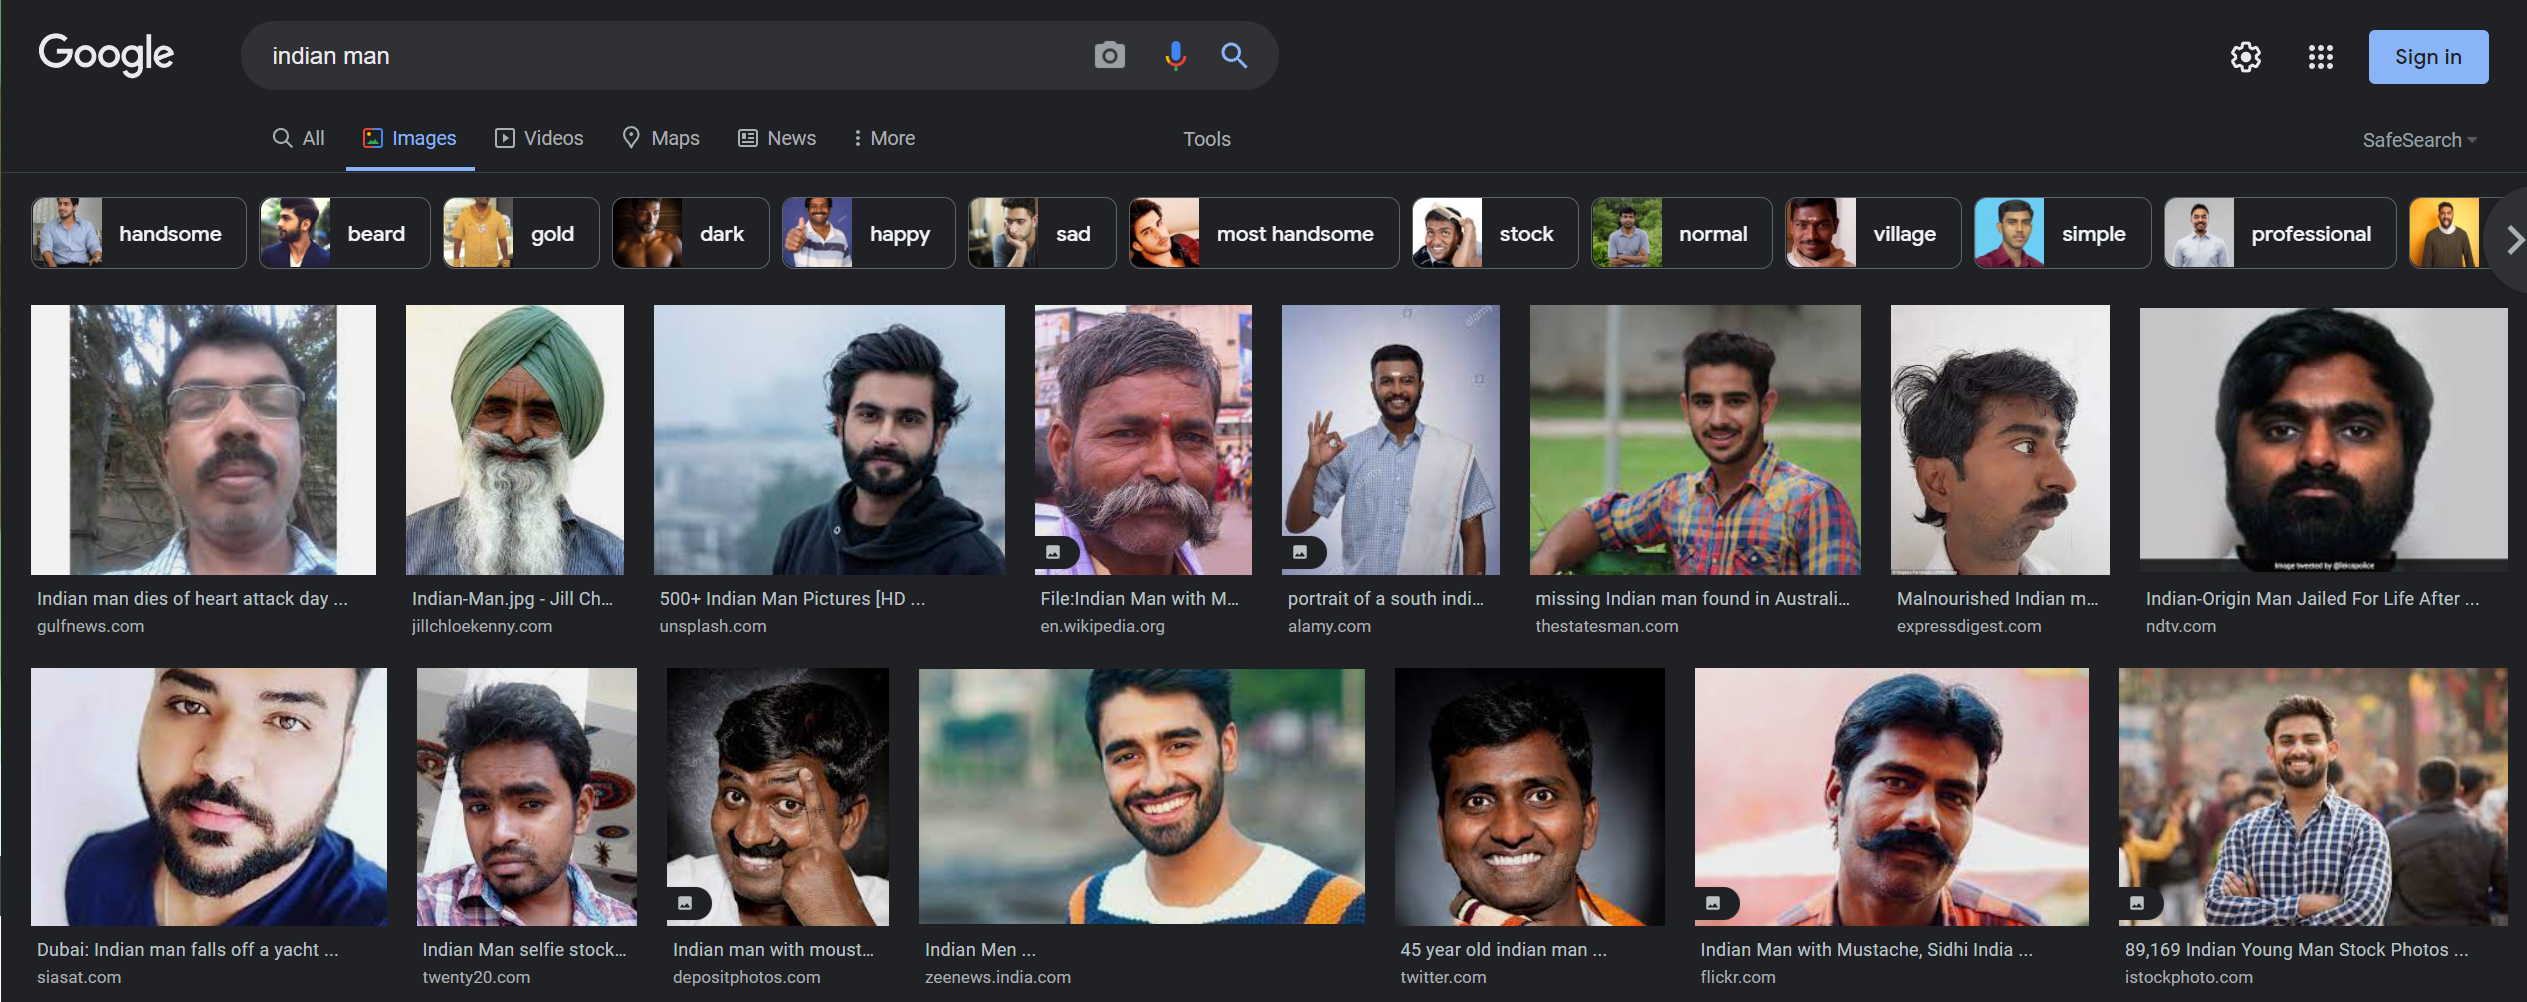
Task: Switch to the Videos tab
Action: tap(539, 138)
